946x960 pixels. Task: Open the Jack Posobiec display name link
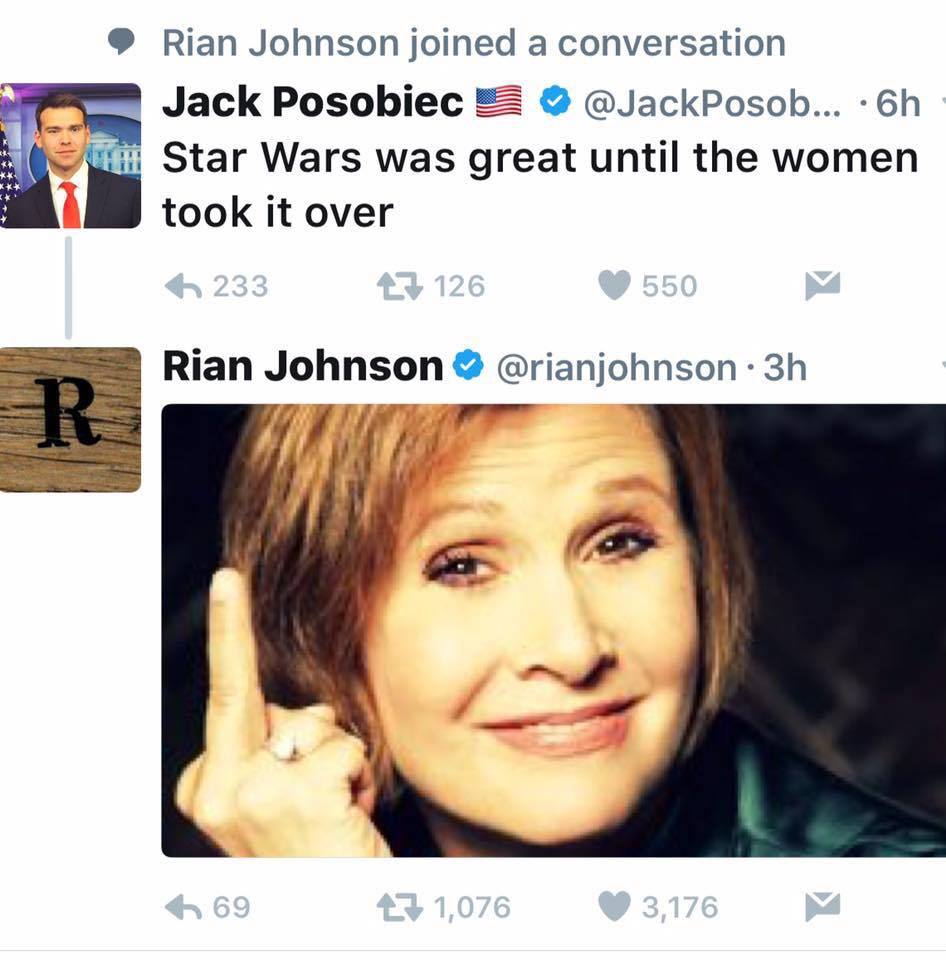(312, 102)
